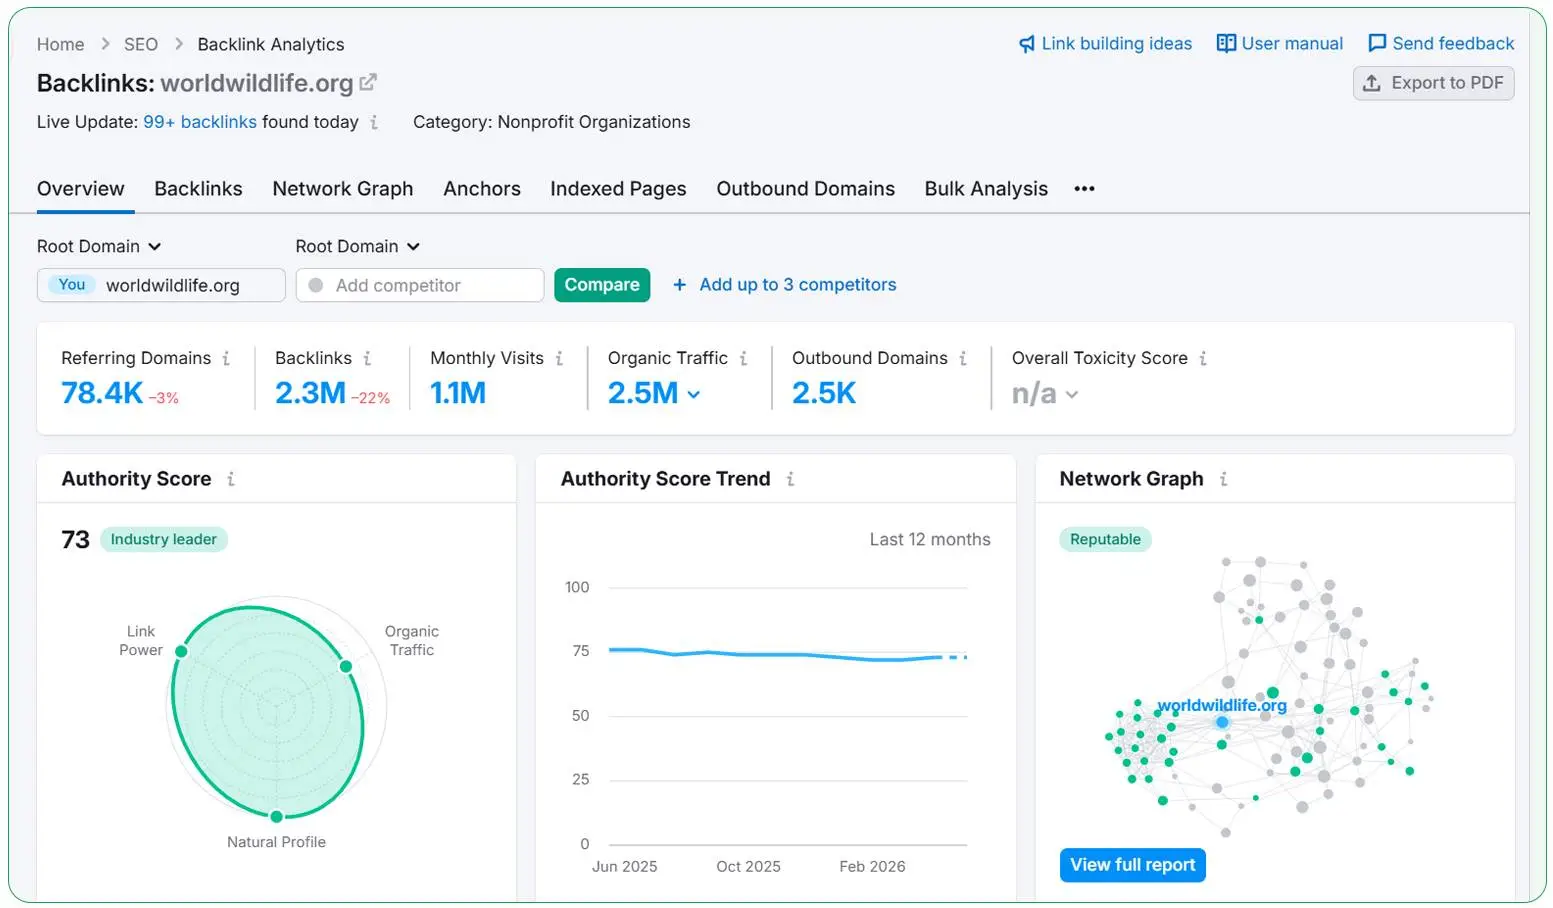Click the 2.3M backlinks value
1553x908 pixels.
pyautogui.click(x=310, y=393)
